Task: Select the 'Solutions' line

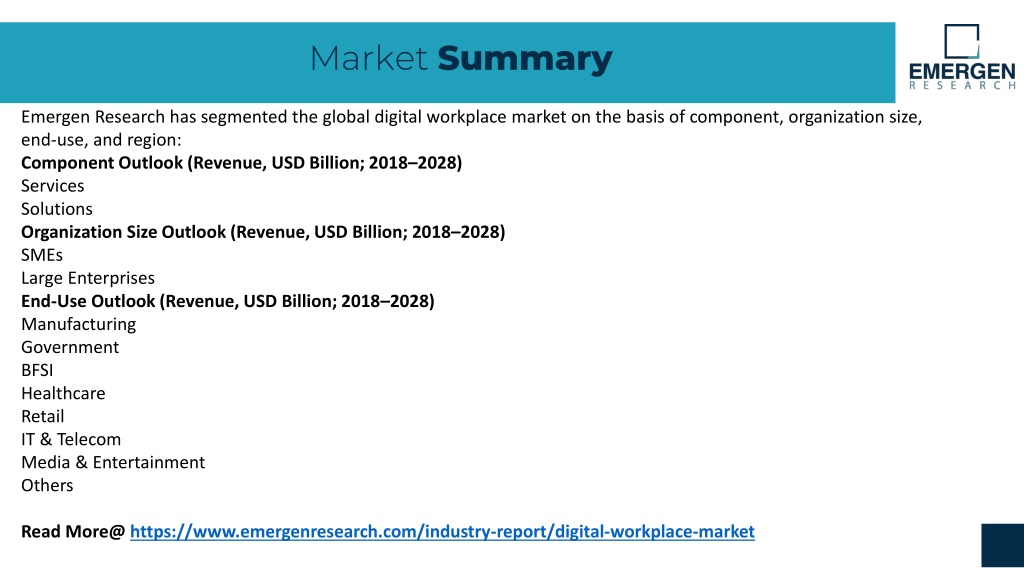Action: pos(57,209)
